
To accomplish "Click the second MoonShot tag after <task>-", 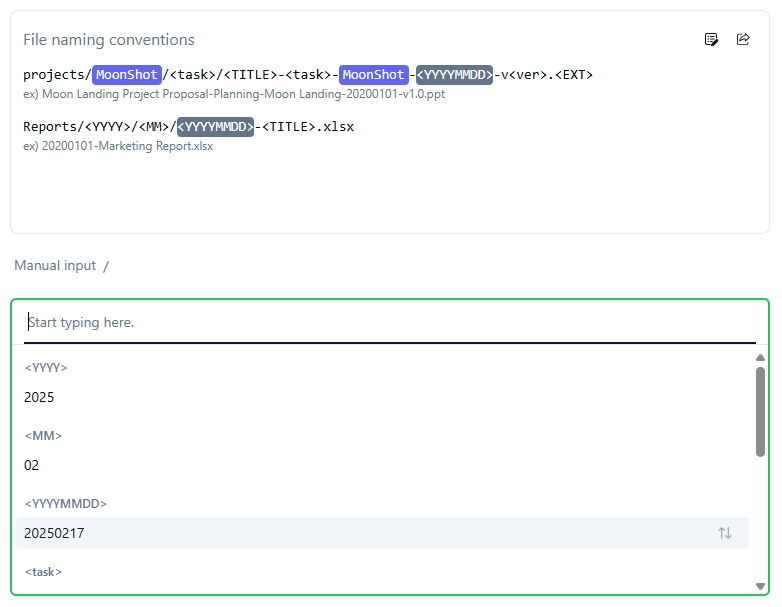I will [373, 75].
